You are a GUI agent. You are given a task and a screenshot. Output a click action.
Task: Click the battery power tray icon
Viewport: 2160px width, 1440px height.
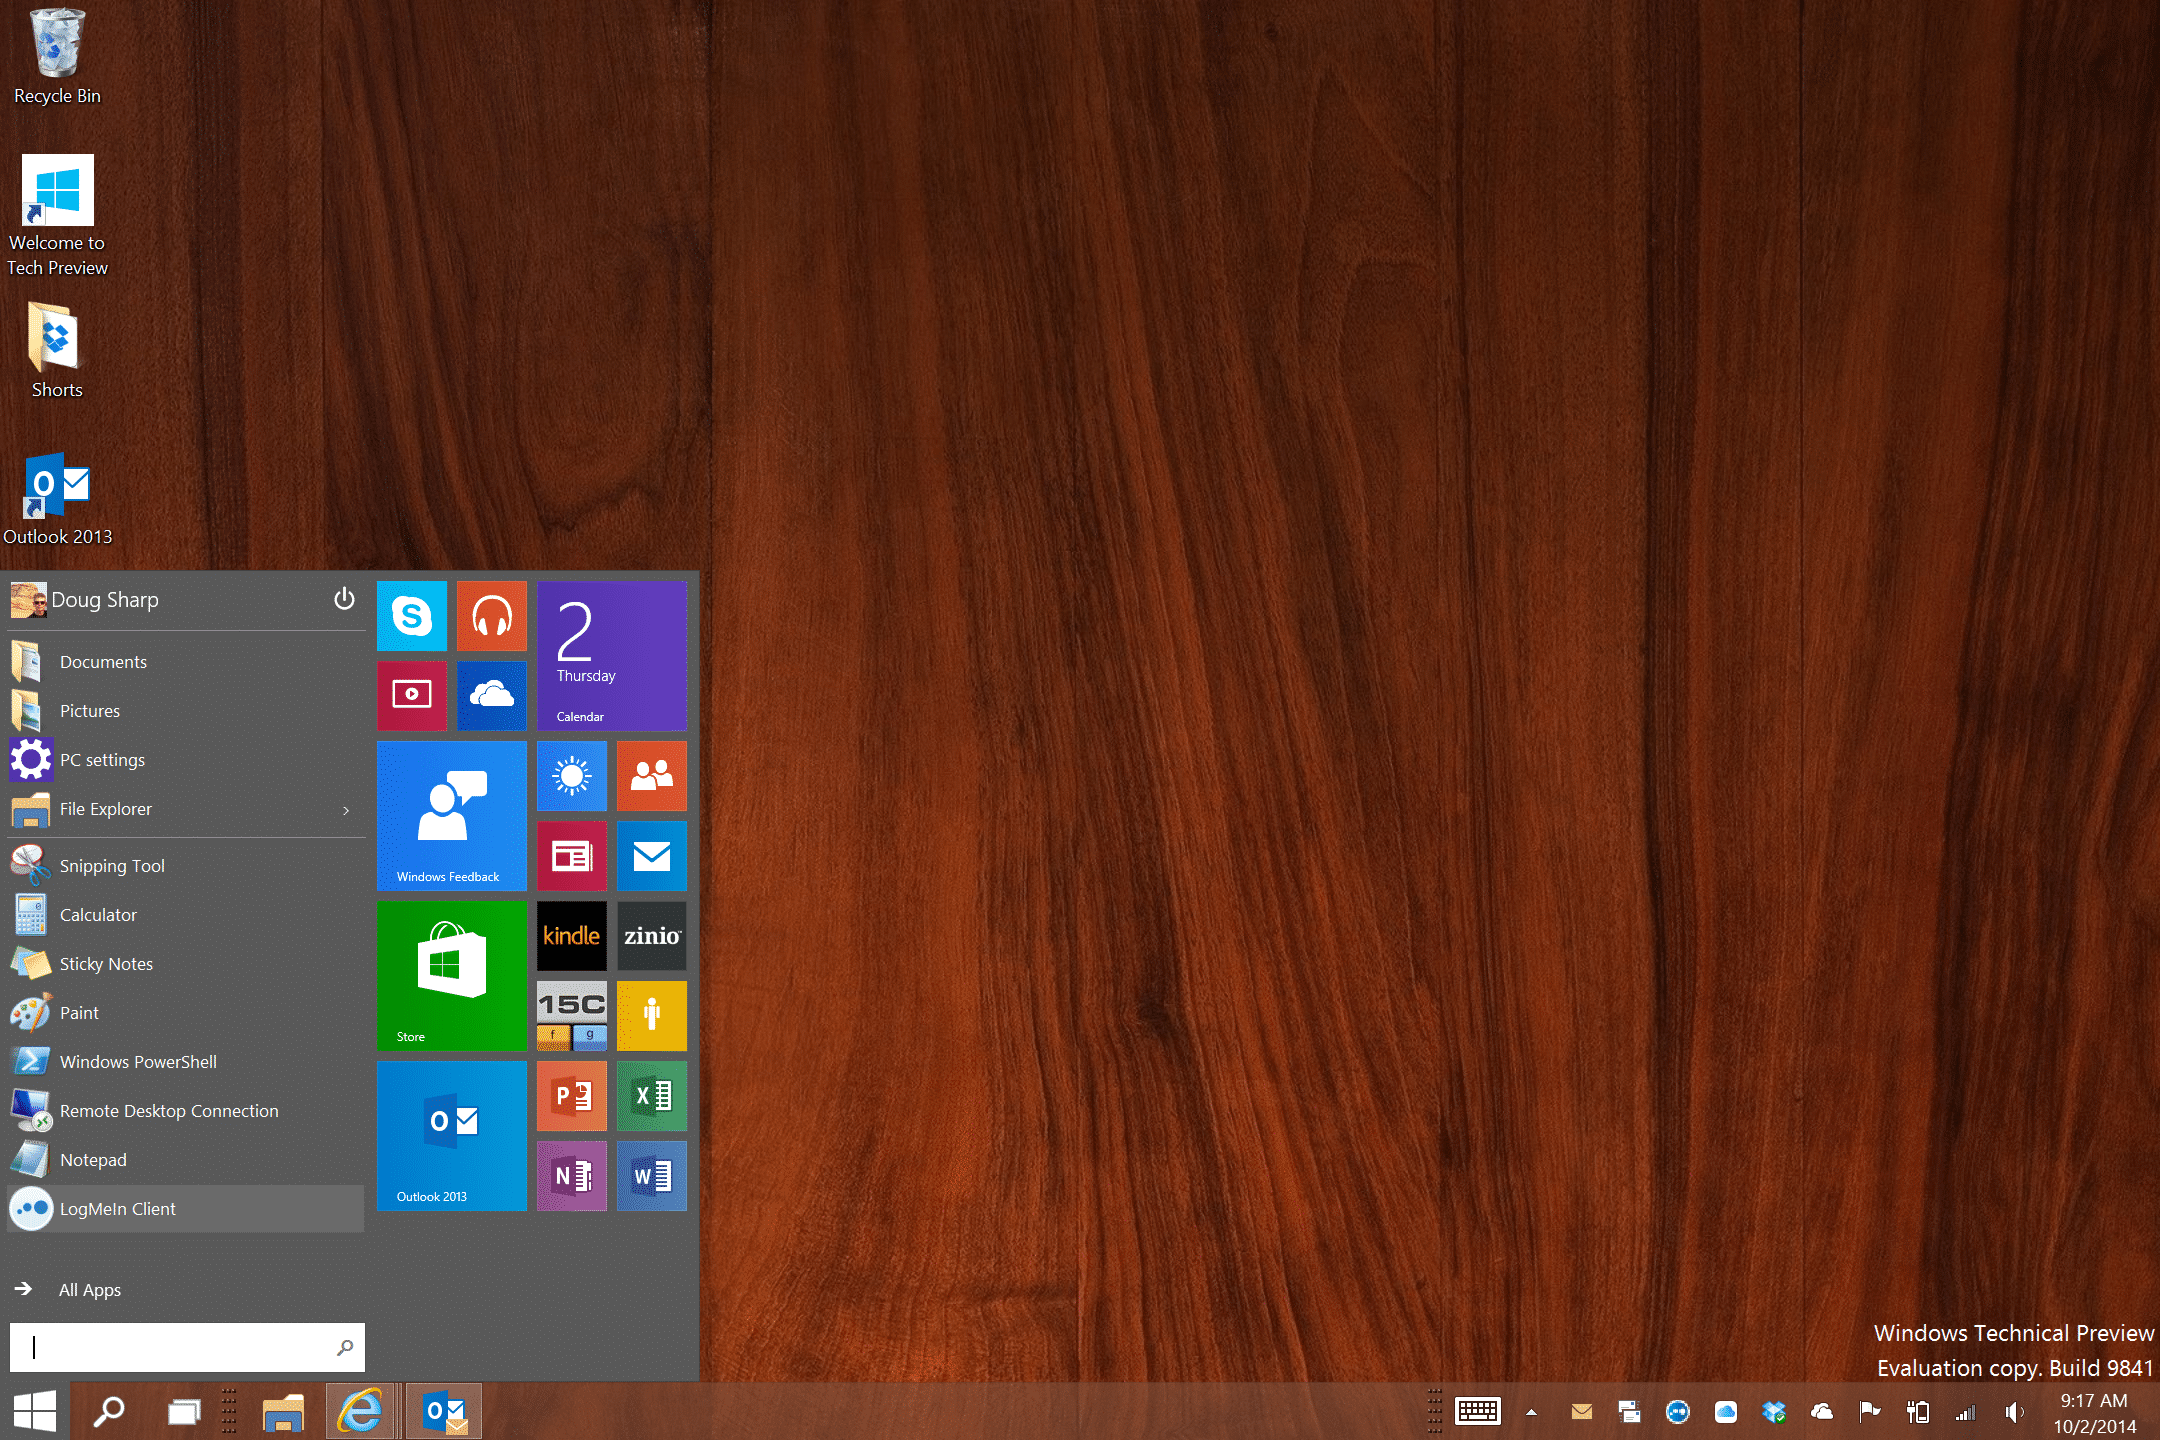[1918, 1411]
